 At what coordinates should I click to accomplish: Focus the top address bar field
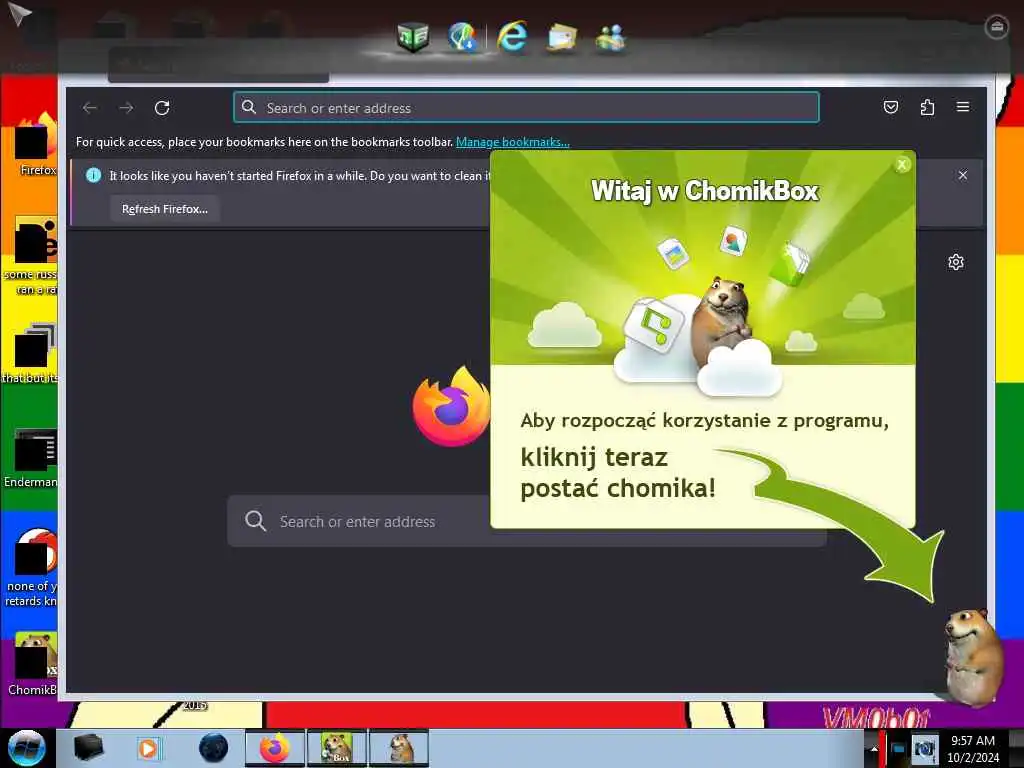(x=526, y=108)
